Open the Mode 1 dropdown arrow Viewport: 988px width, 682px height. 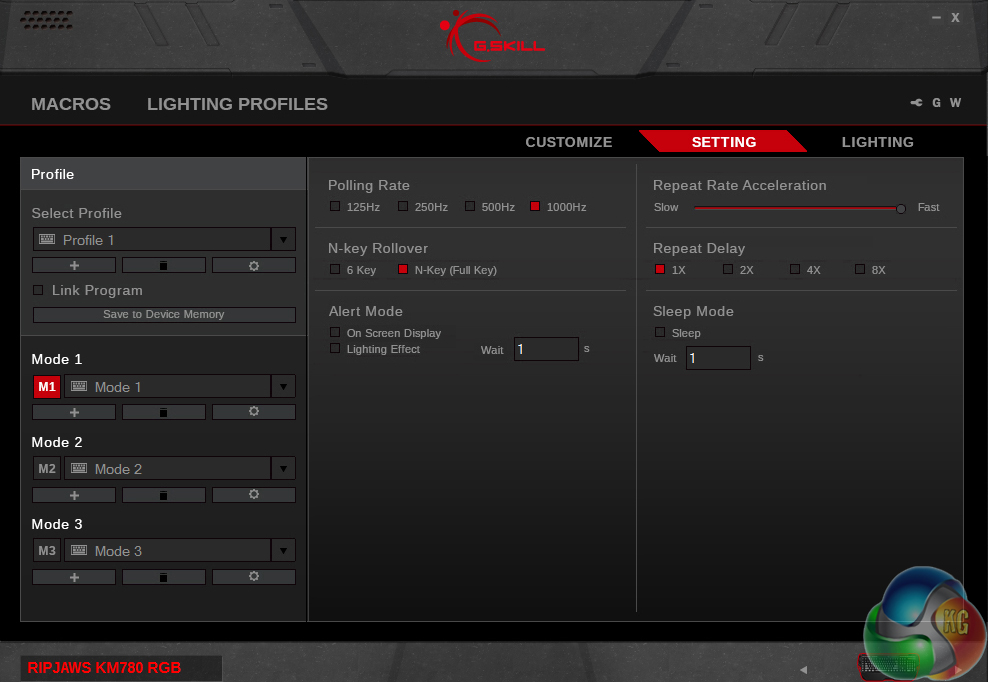pos(284,386)
